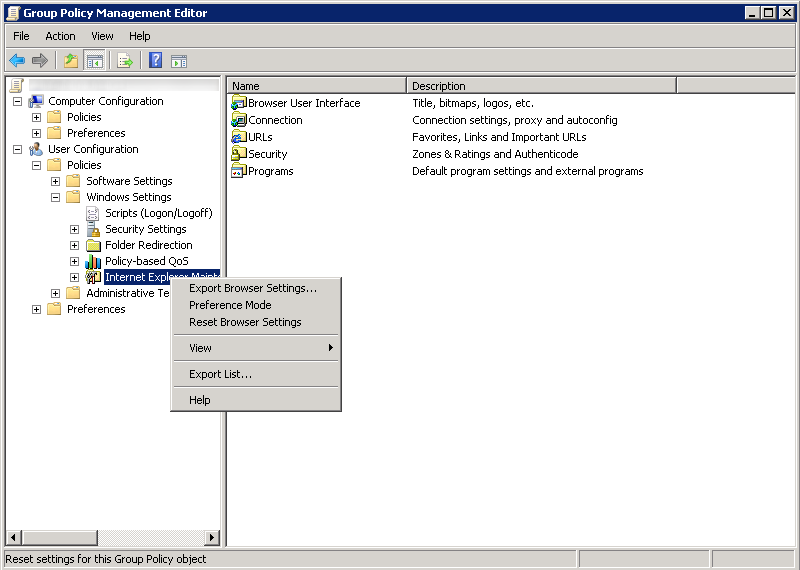Click 'Default program settings and external programs' text

[528, 171]
